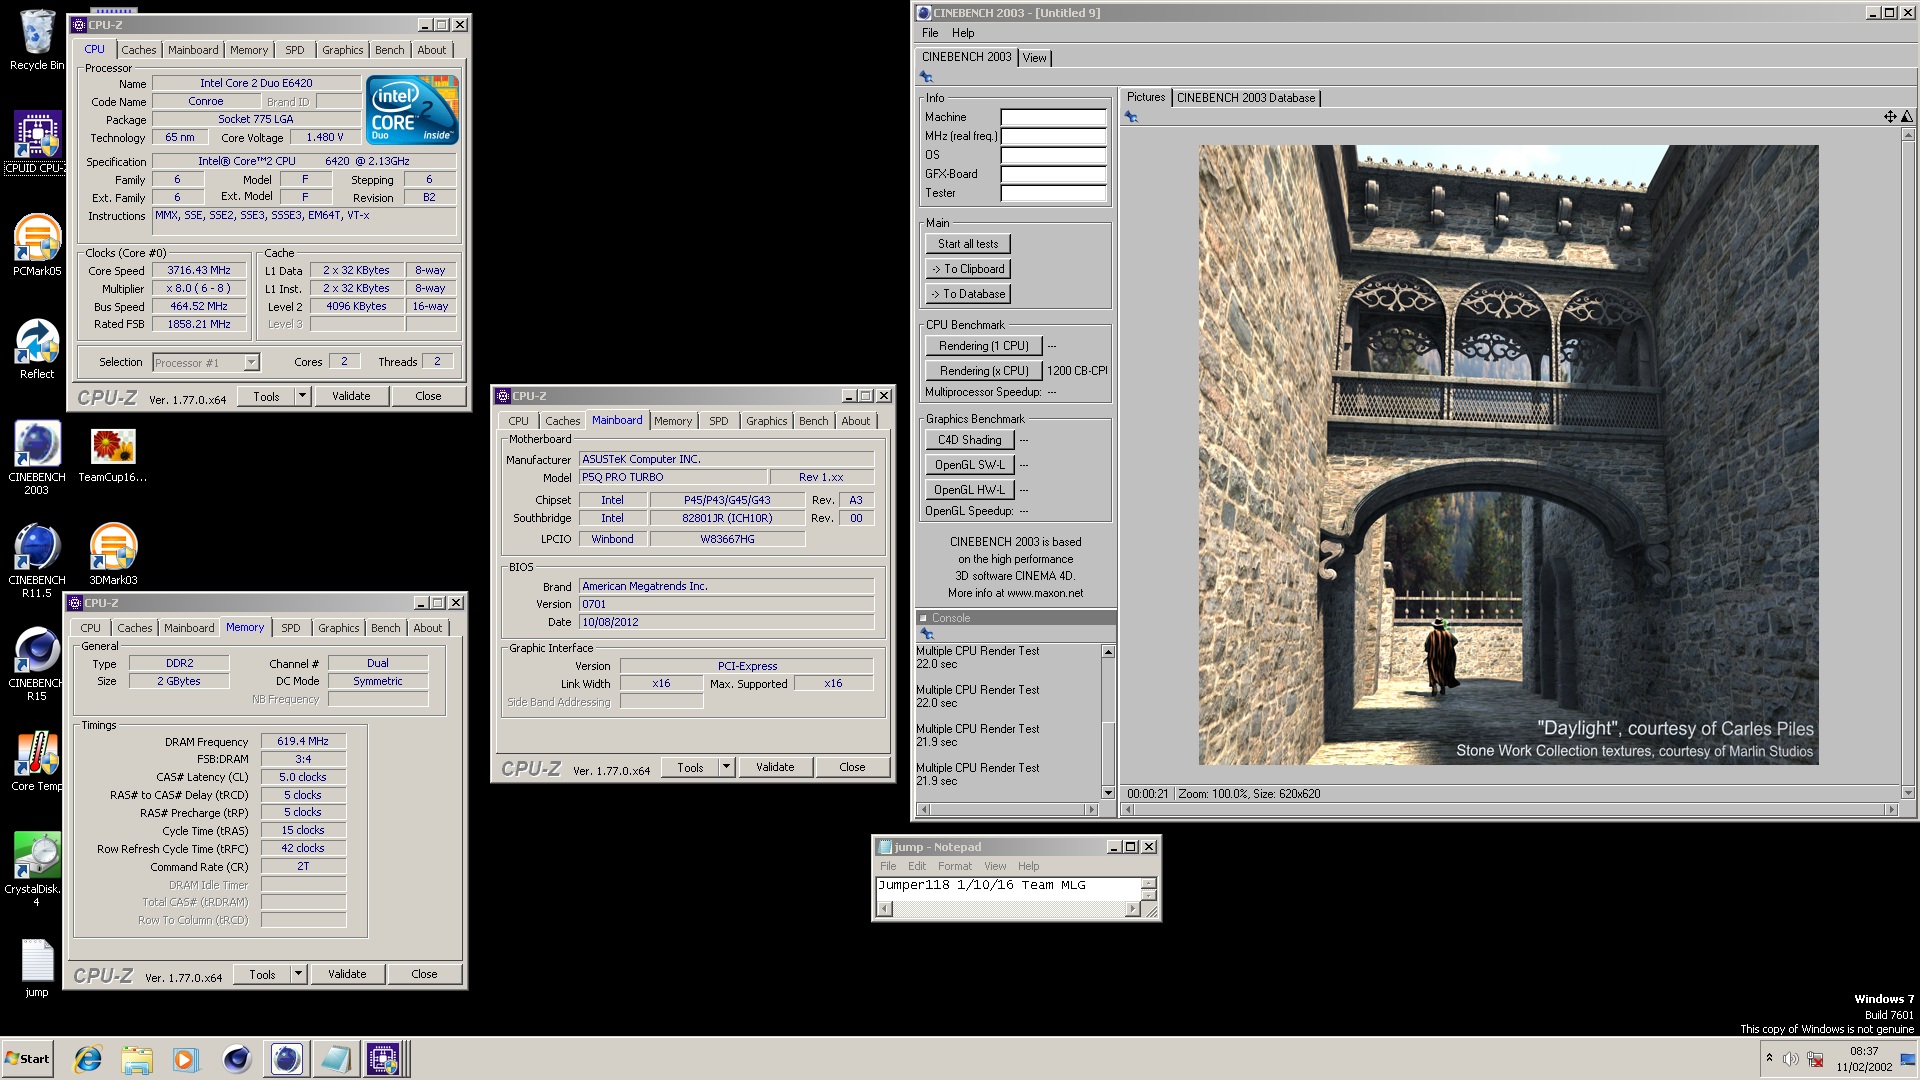
Task: Run the OpenGL SW-L benchmark
Action: click(970, 465)
